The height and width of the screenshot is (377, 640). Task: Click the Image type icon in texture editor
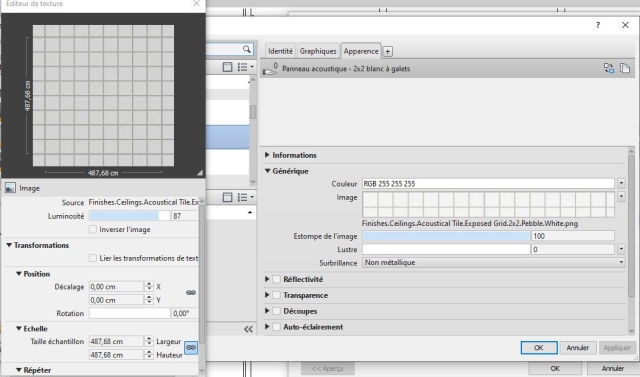click(10, 188)
